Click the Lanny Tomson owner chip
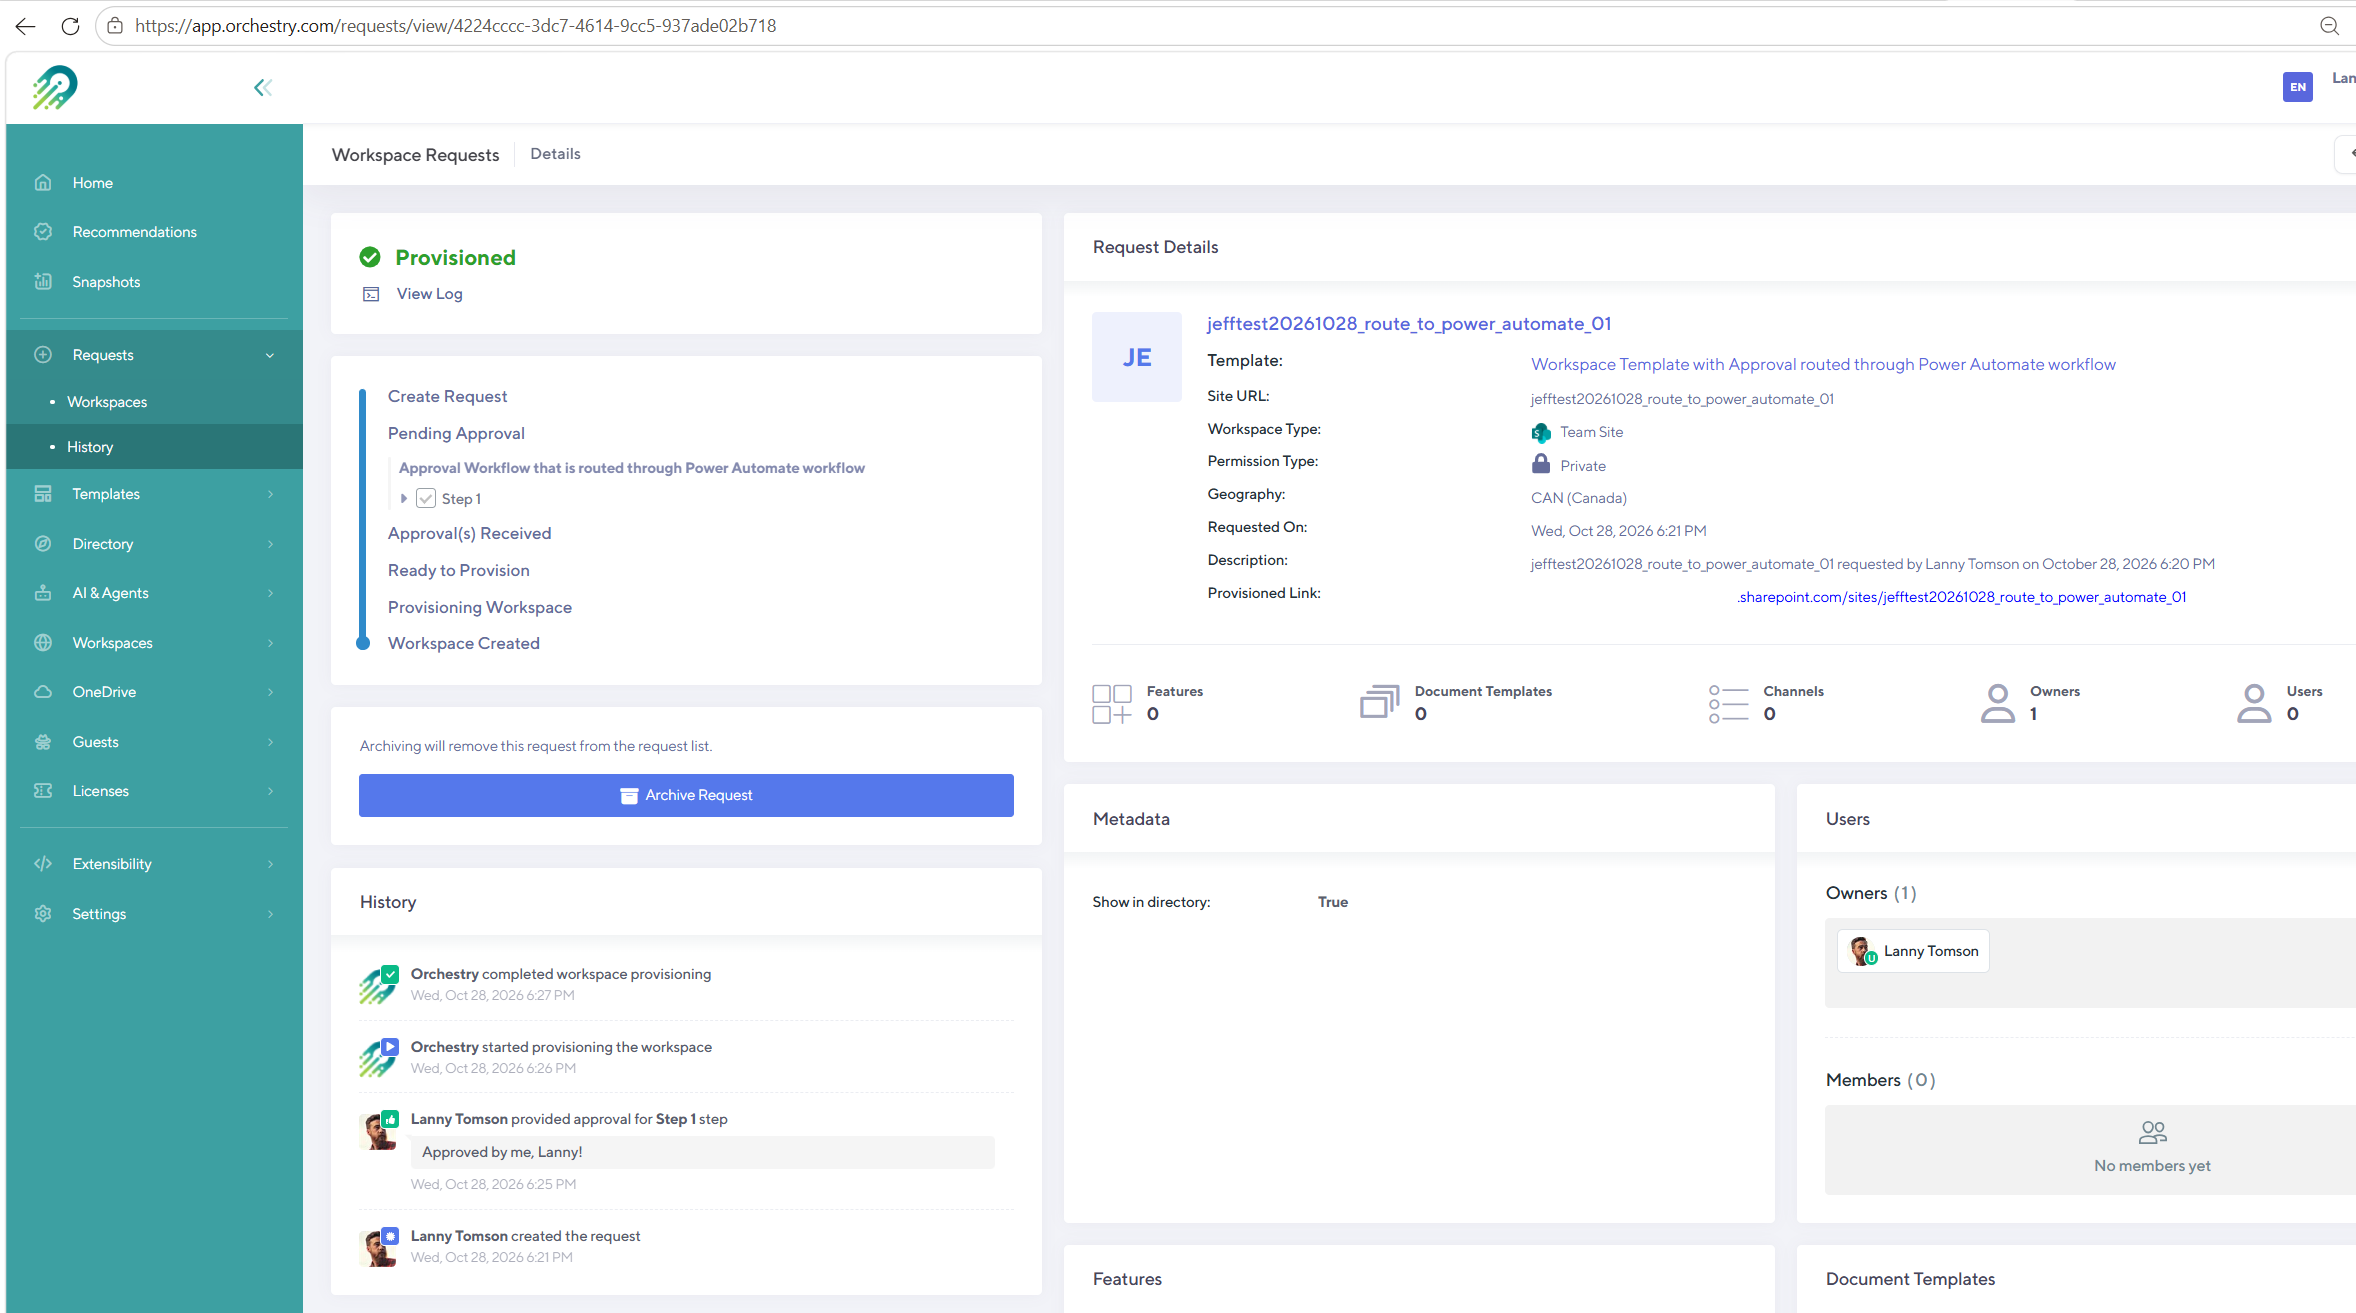 pyautogui.click(x=1913, y=951)
